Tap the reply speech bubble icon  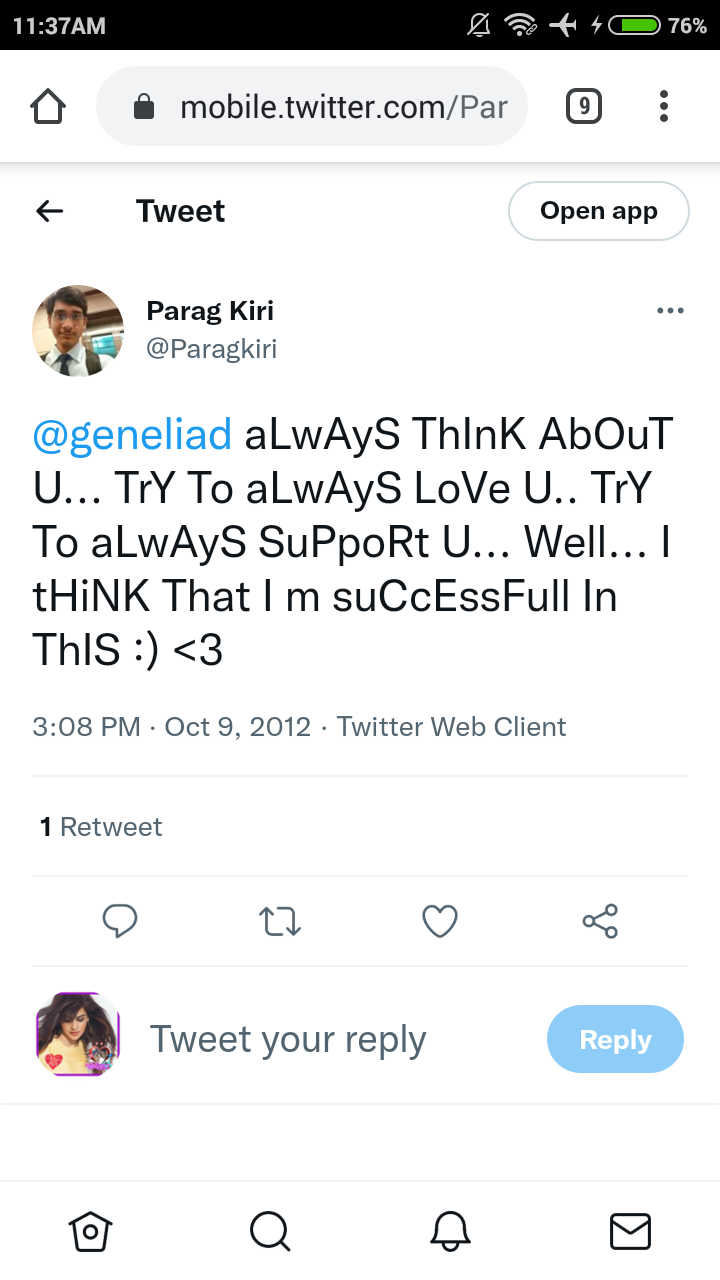[120, 921]
